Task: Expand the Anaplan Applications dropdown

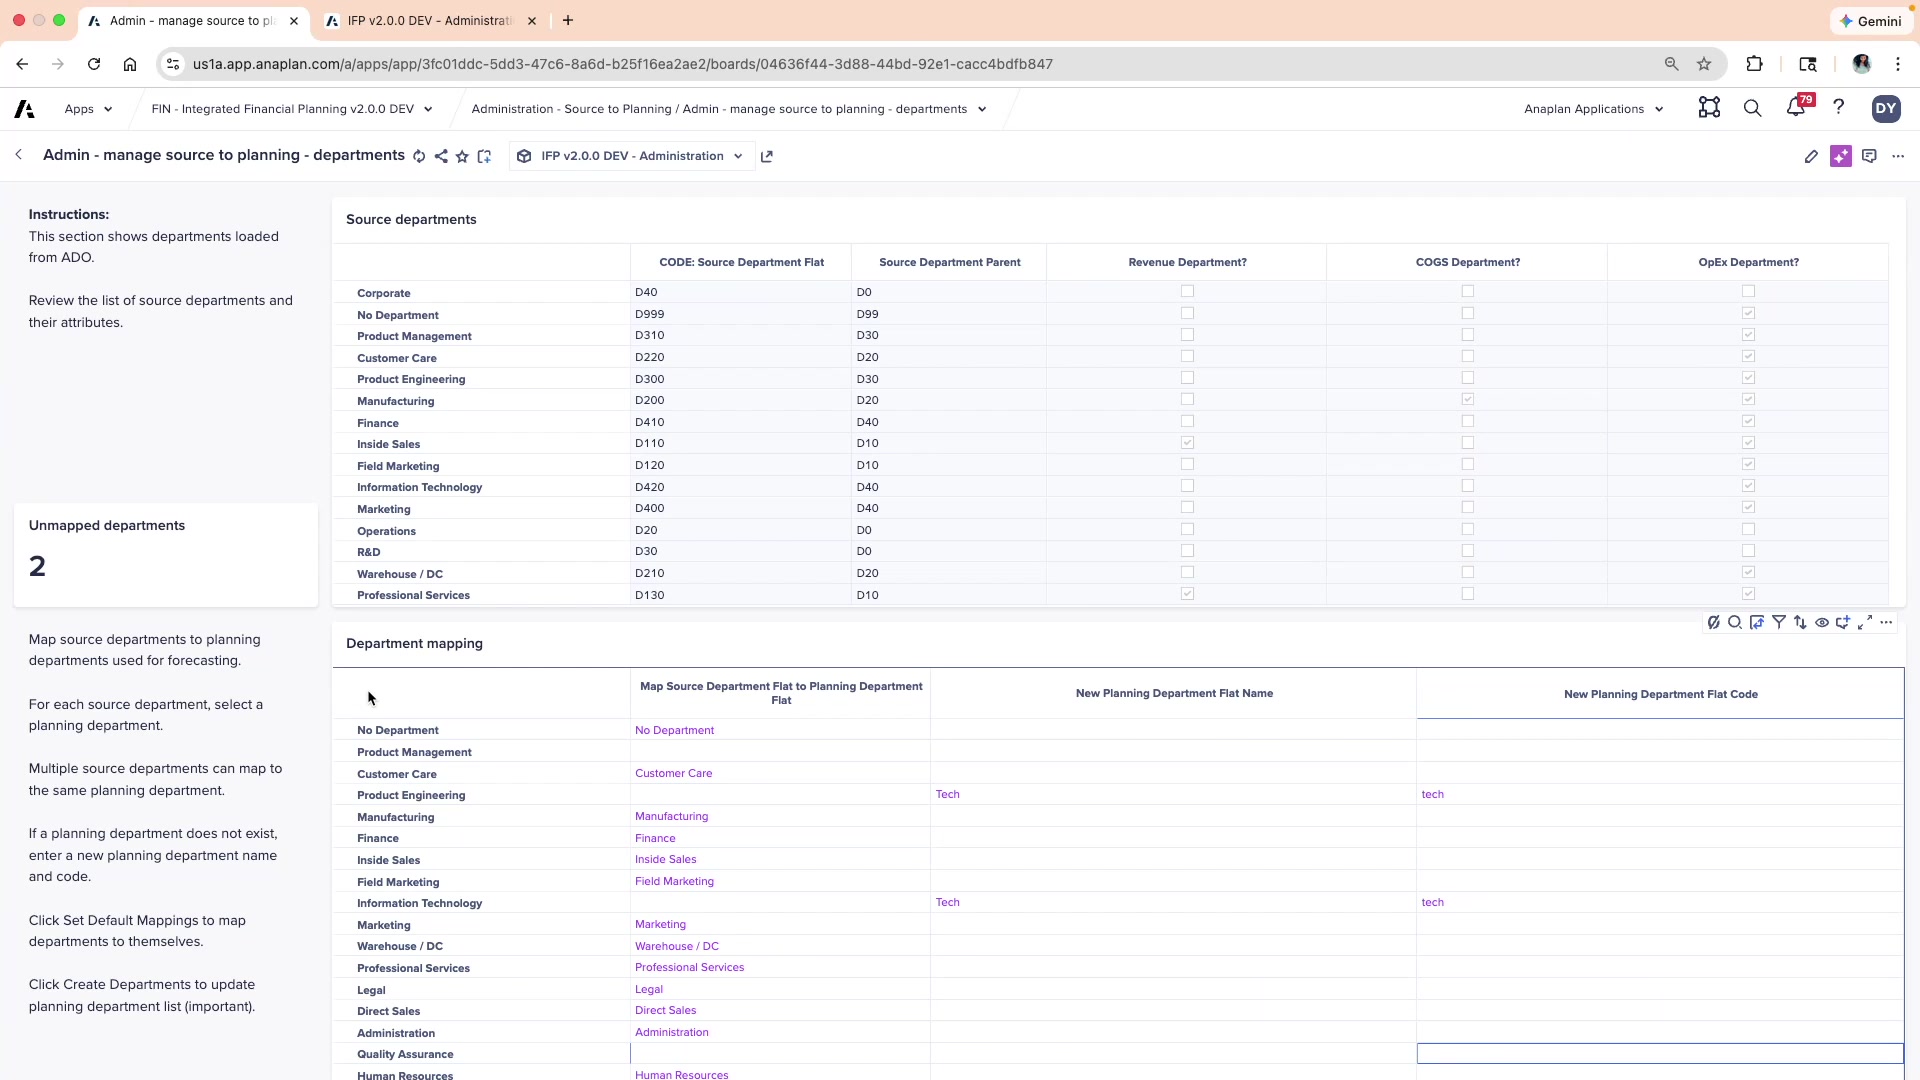Action: point(1592,108)
